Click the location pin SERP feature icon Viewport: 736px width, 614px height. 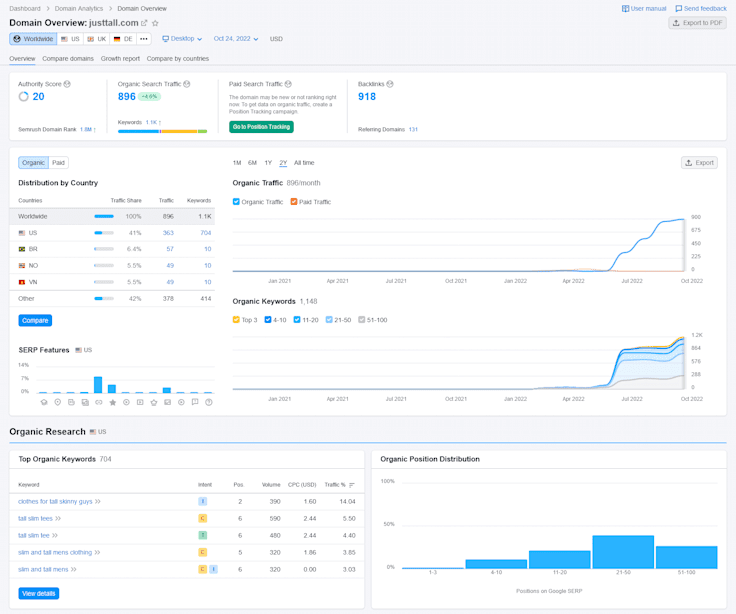coord(58,402)
